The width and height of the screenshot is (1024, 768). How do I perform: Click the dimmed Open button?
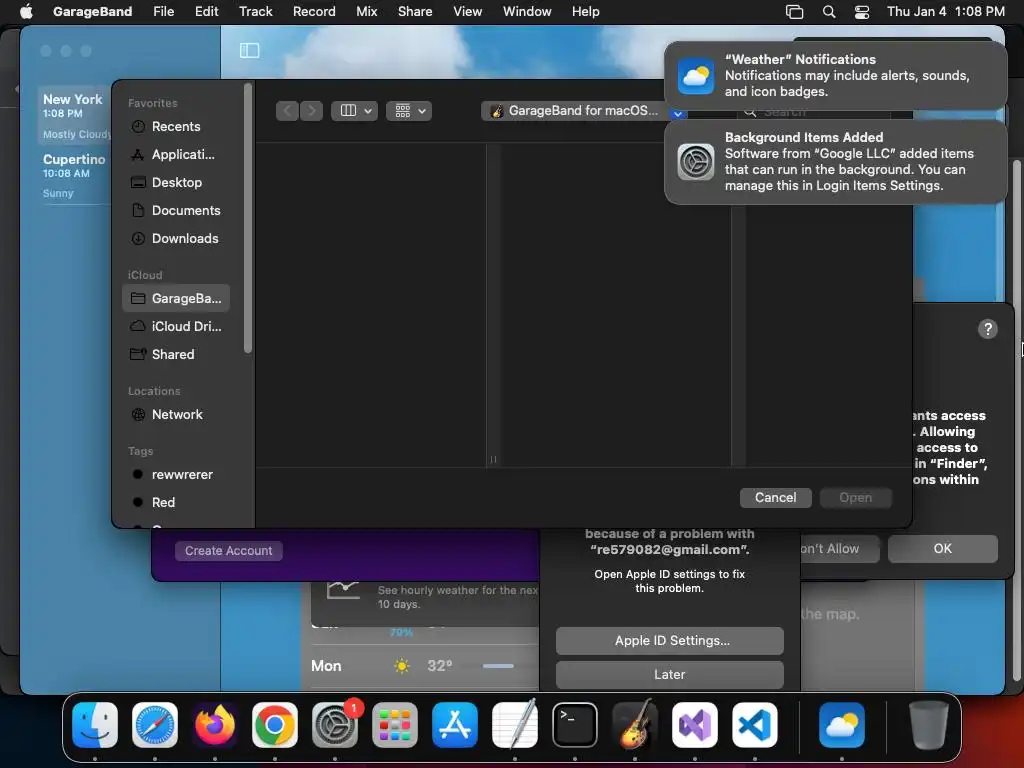tap(856, 498)
